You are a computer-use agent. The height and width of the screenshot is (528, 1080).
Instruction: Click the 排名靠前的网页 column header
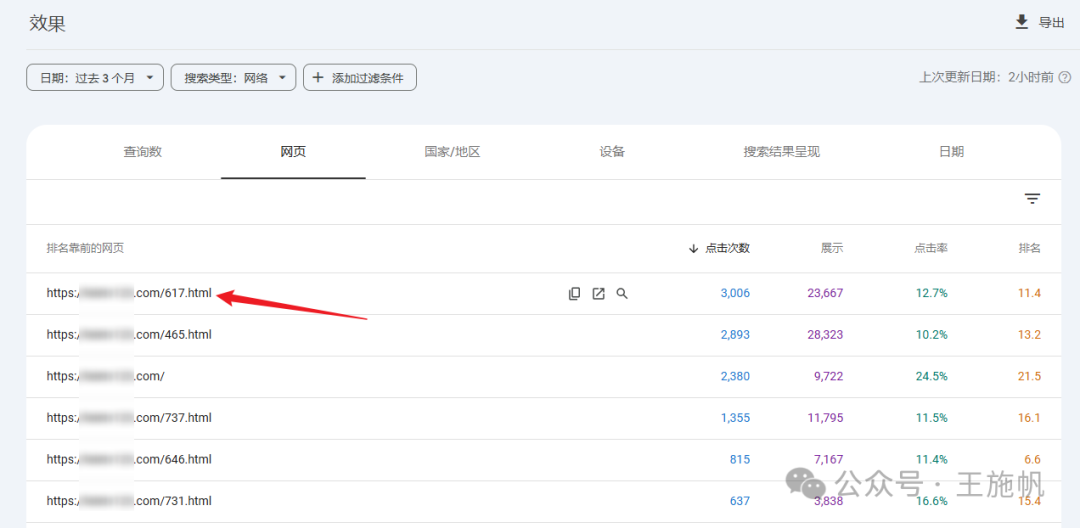pyautogui.click(x=85, y=249)
